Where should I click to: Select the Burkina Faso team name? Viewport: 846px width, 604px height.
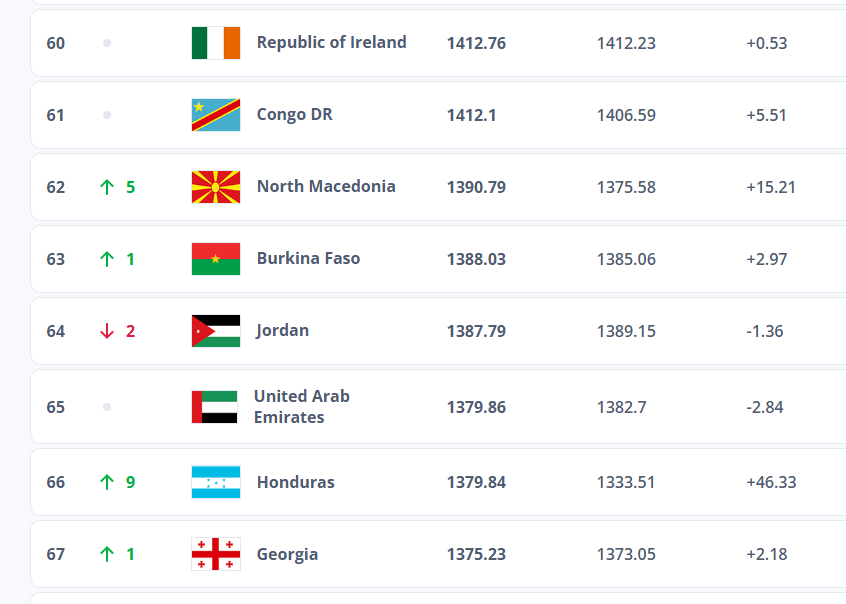coord(308,258)
